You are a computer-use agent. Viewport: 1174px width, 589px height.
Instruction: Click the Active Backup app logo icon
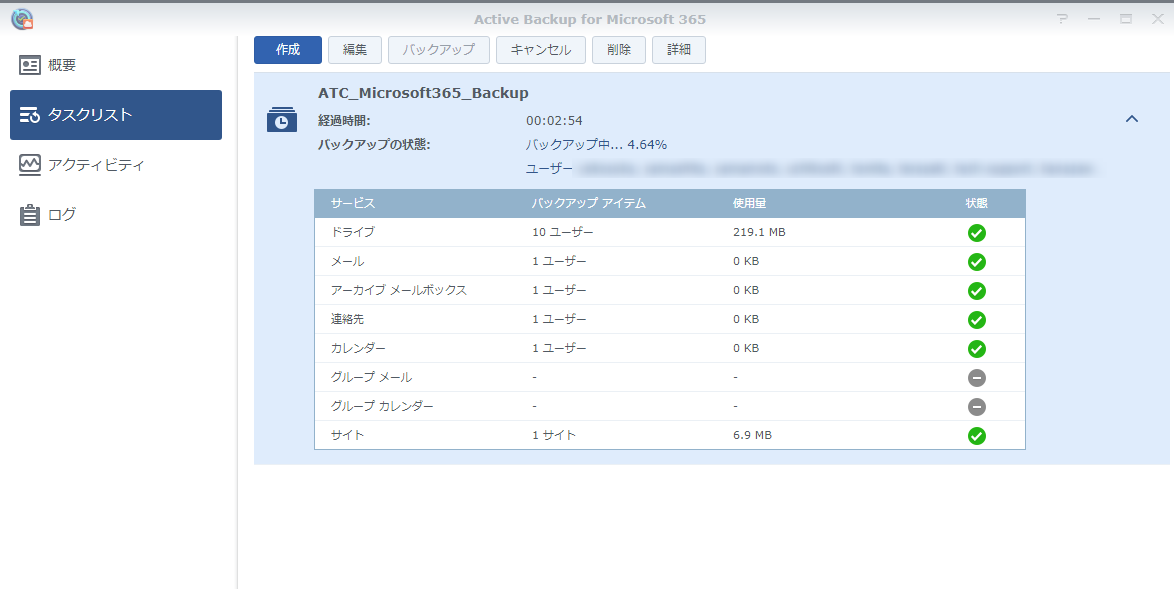pos(21,19)
